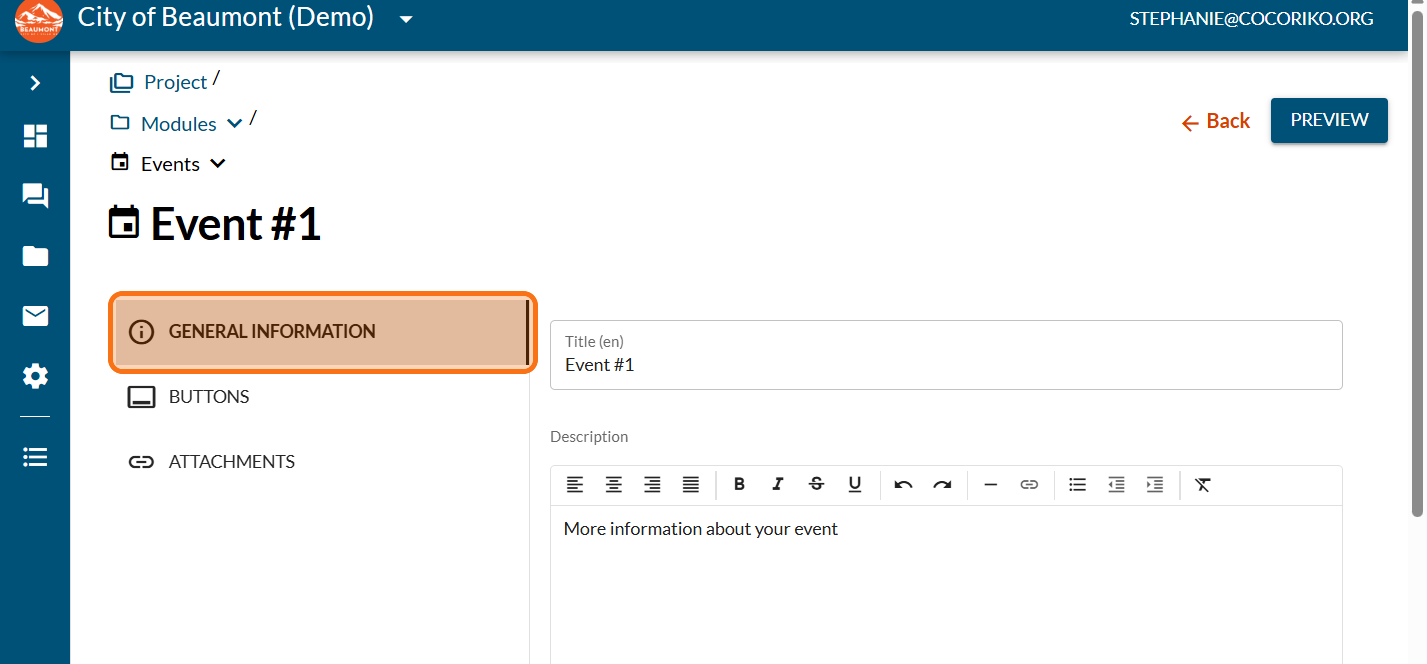This screenshot has height=664, width=1427.
Task: Click the undo arrow in editor
Action: [903, 485]
